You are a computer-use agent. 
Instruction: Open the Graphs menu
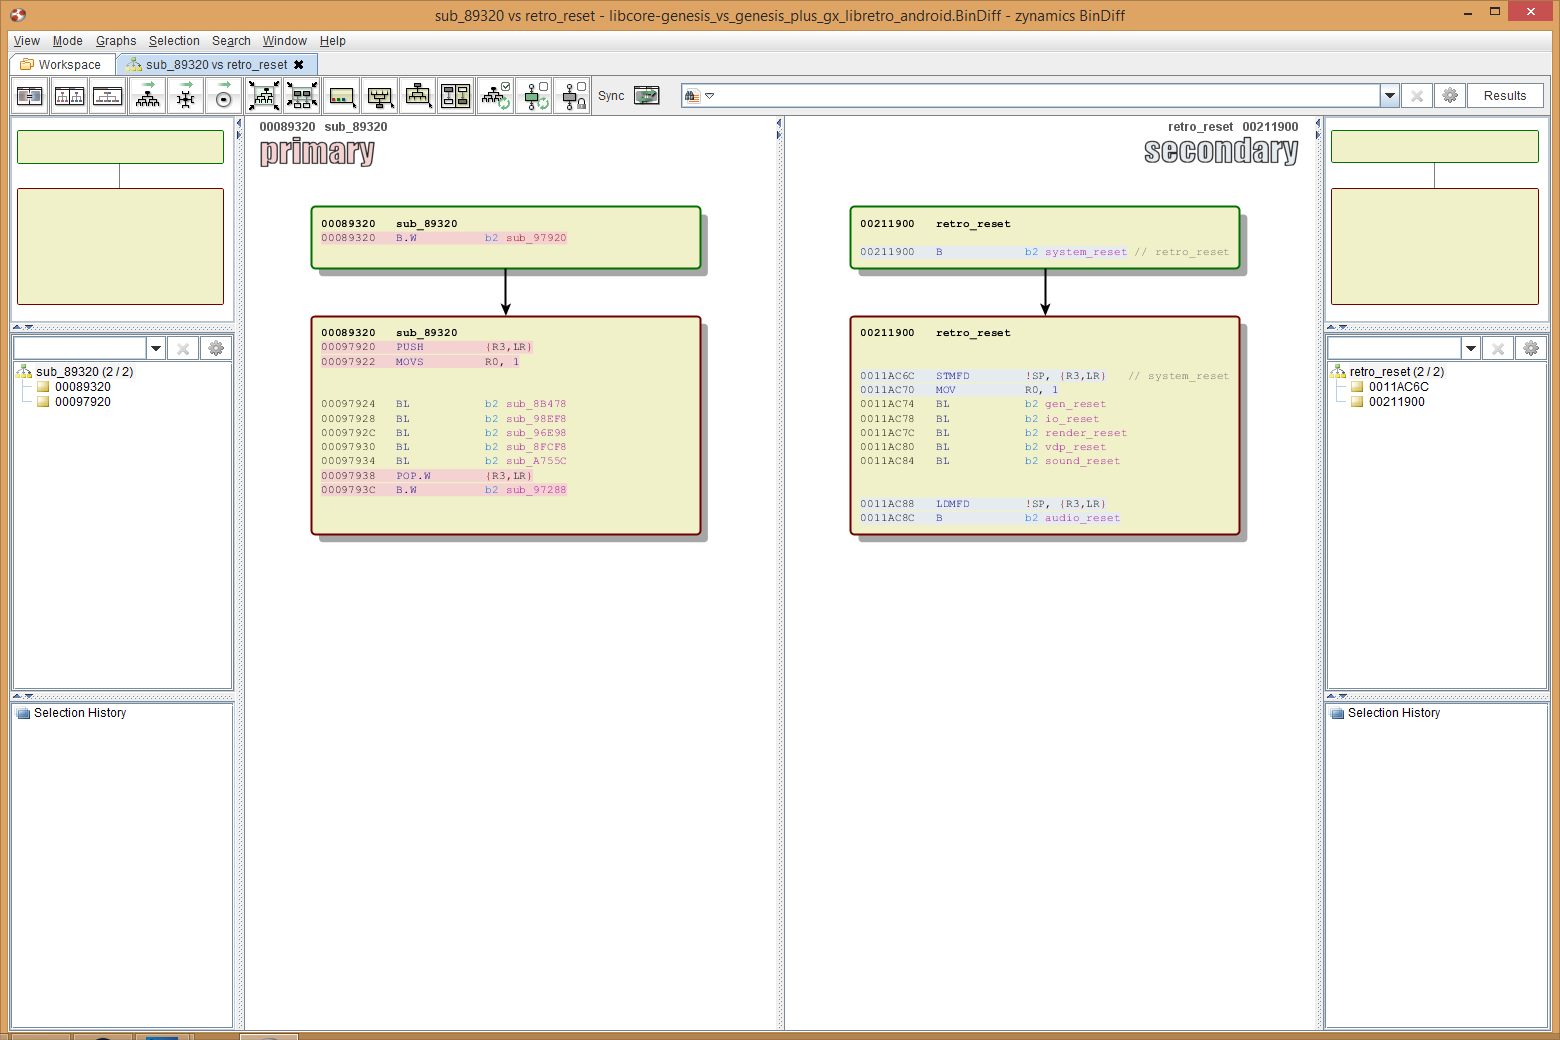[116, 41]
